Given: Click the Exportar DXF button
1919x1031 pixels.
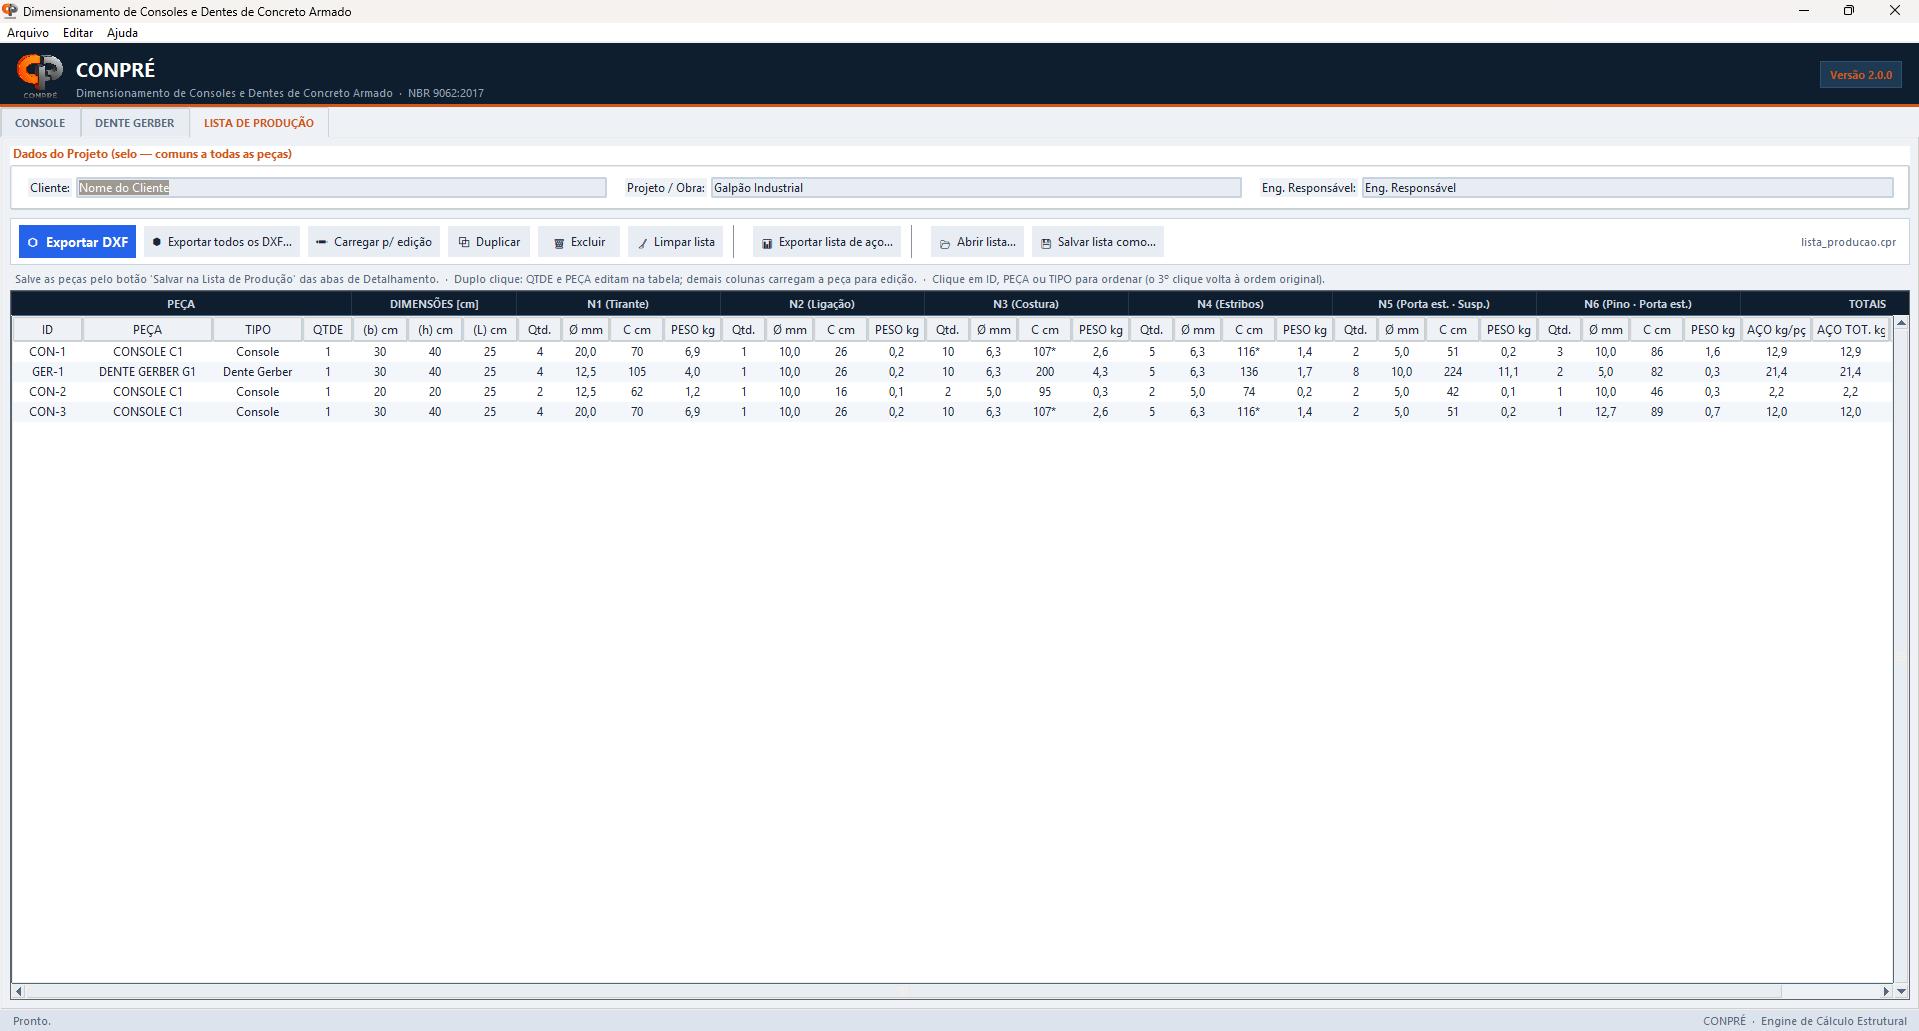Looking at the screenshot, I should [78, 242].
